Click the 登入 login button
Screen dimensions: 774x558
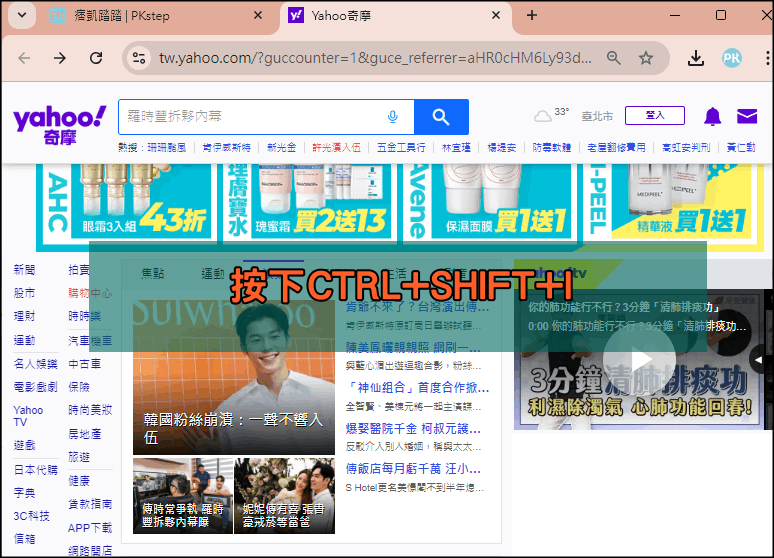(x=655, y=116)
